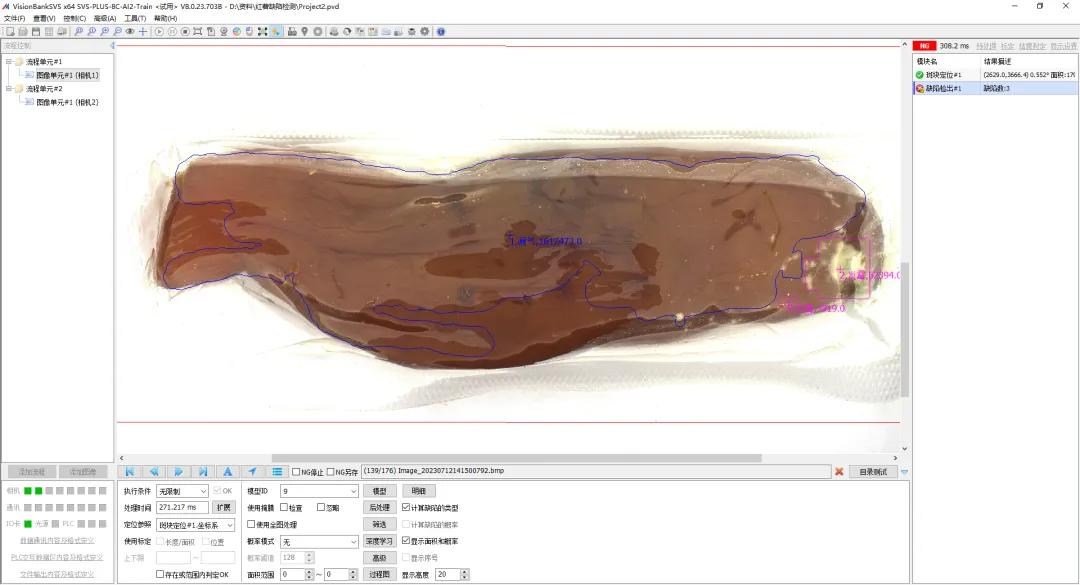Select 图像单元#1 (相机2) tree item
Viewport: 1080px width, 585px height.
pyautogui.click(x=67, y=102)
